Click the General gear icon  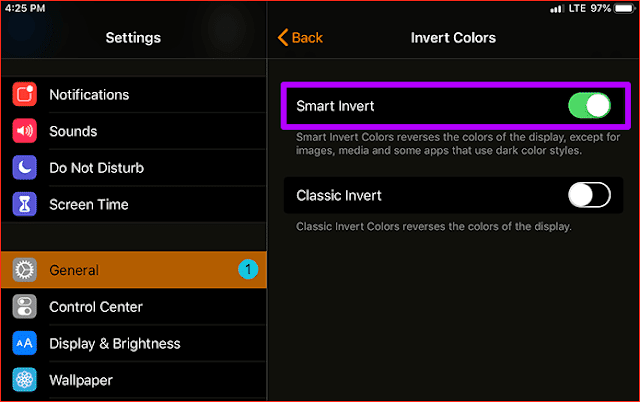pos(25,270)
